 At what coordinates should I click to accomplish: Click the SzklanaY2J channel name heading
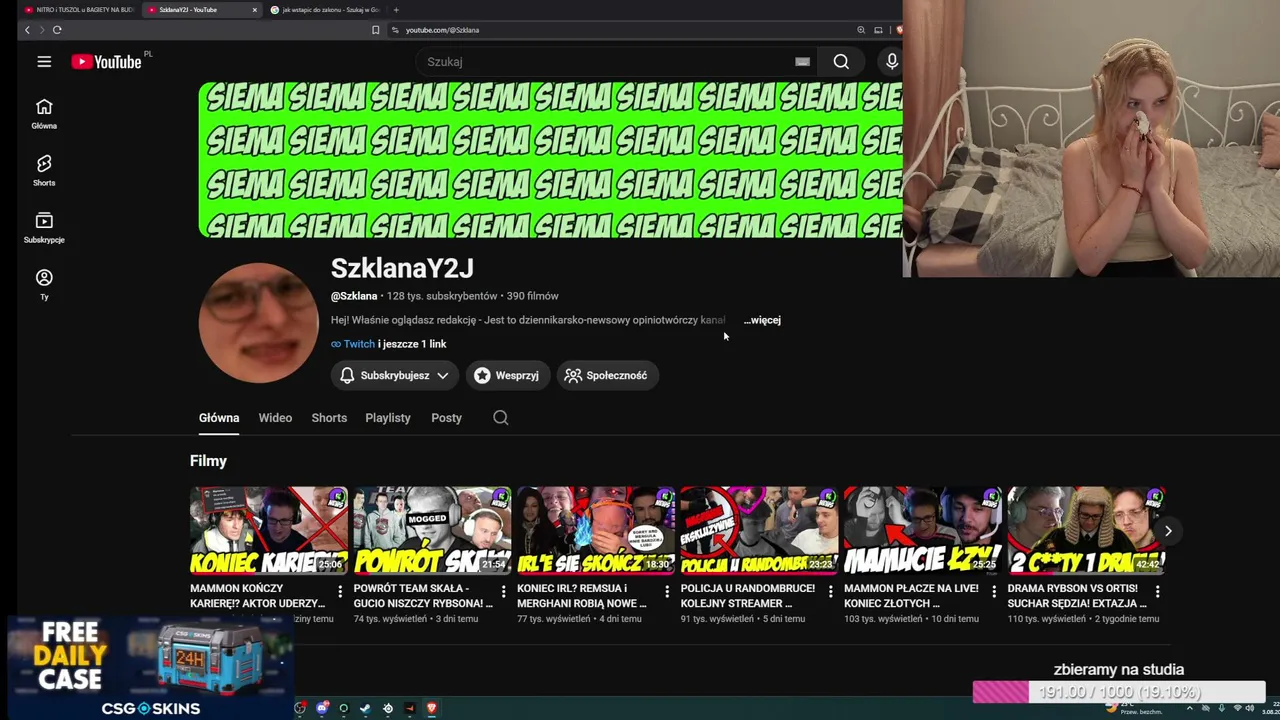tap(402, 268)
